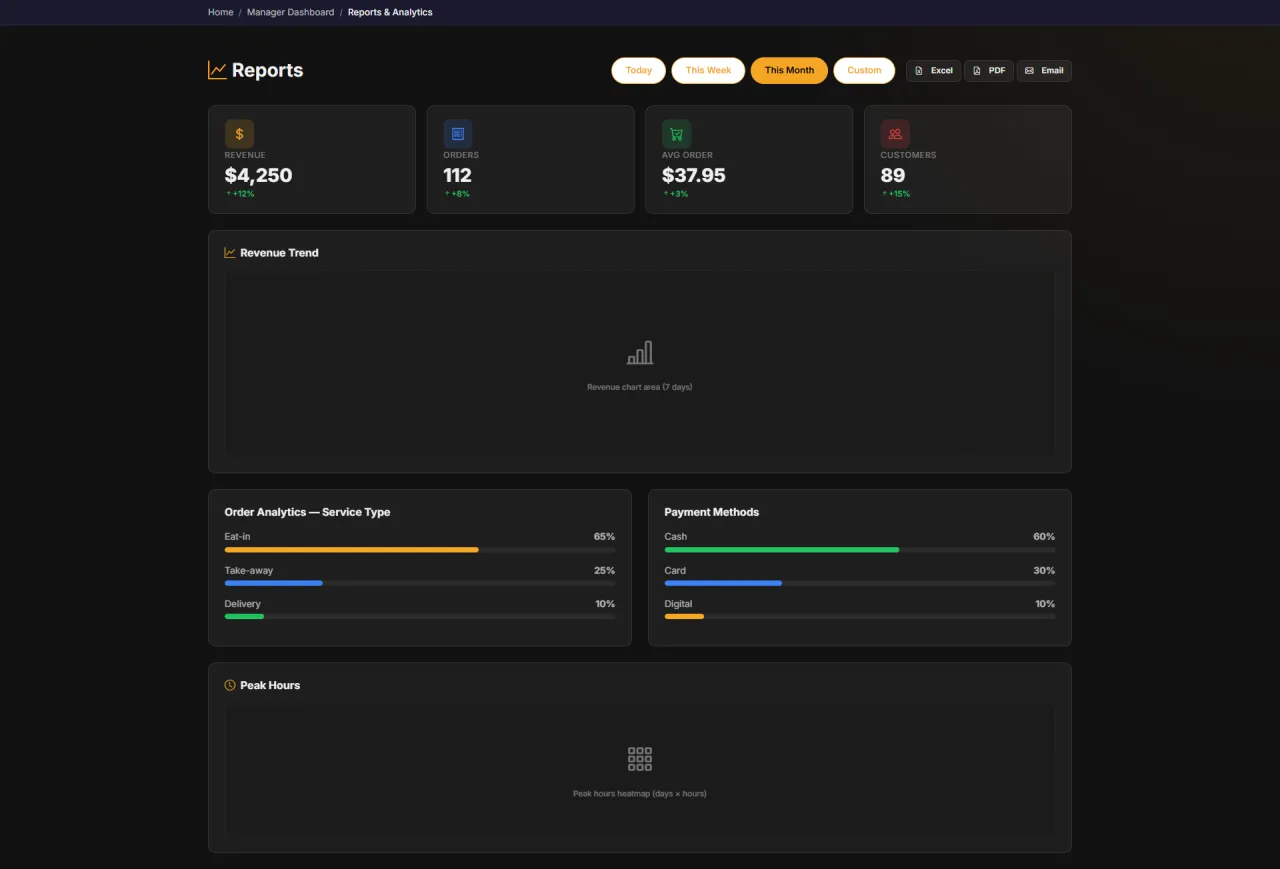Viewport: 1280px width, 869px height.
Task: Go to Home in the breadcrumb
Action: [221, 12]
